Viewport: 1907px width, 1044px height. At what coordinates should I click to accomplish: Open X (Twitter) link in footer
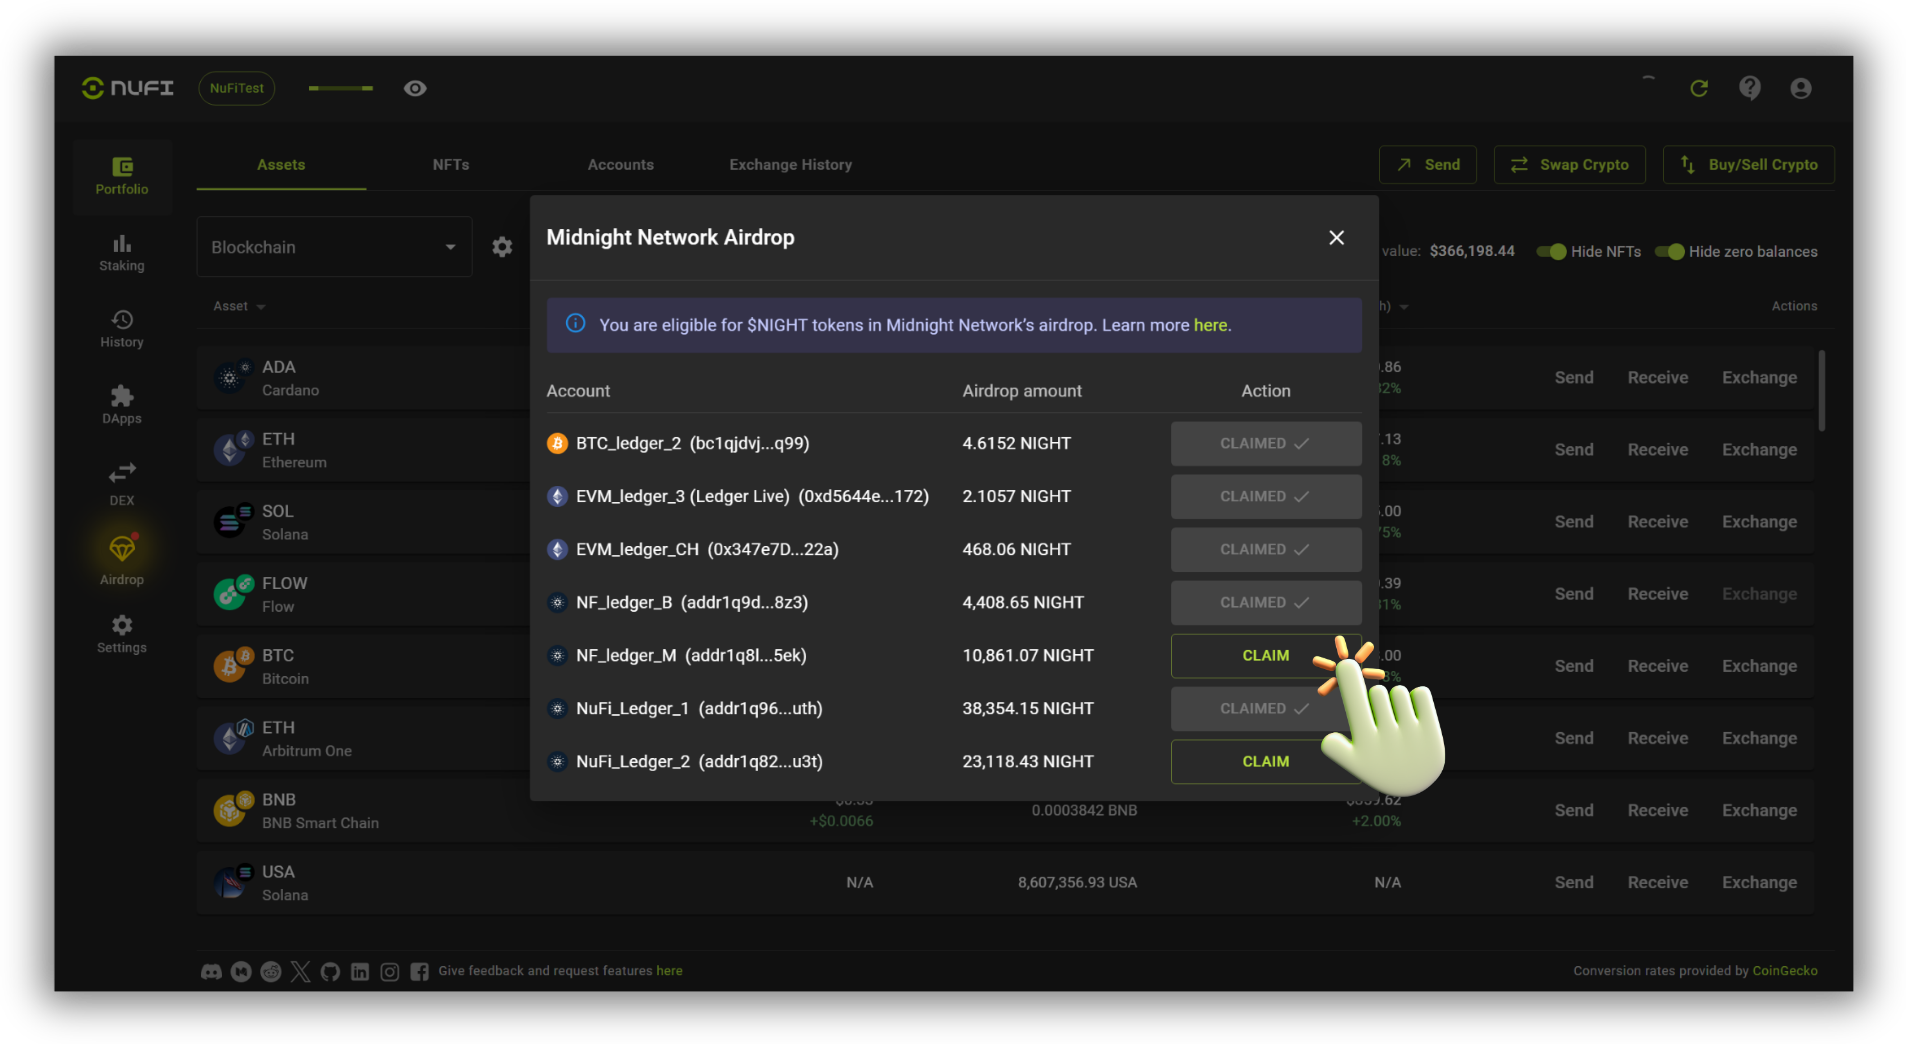click(300, 971)
